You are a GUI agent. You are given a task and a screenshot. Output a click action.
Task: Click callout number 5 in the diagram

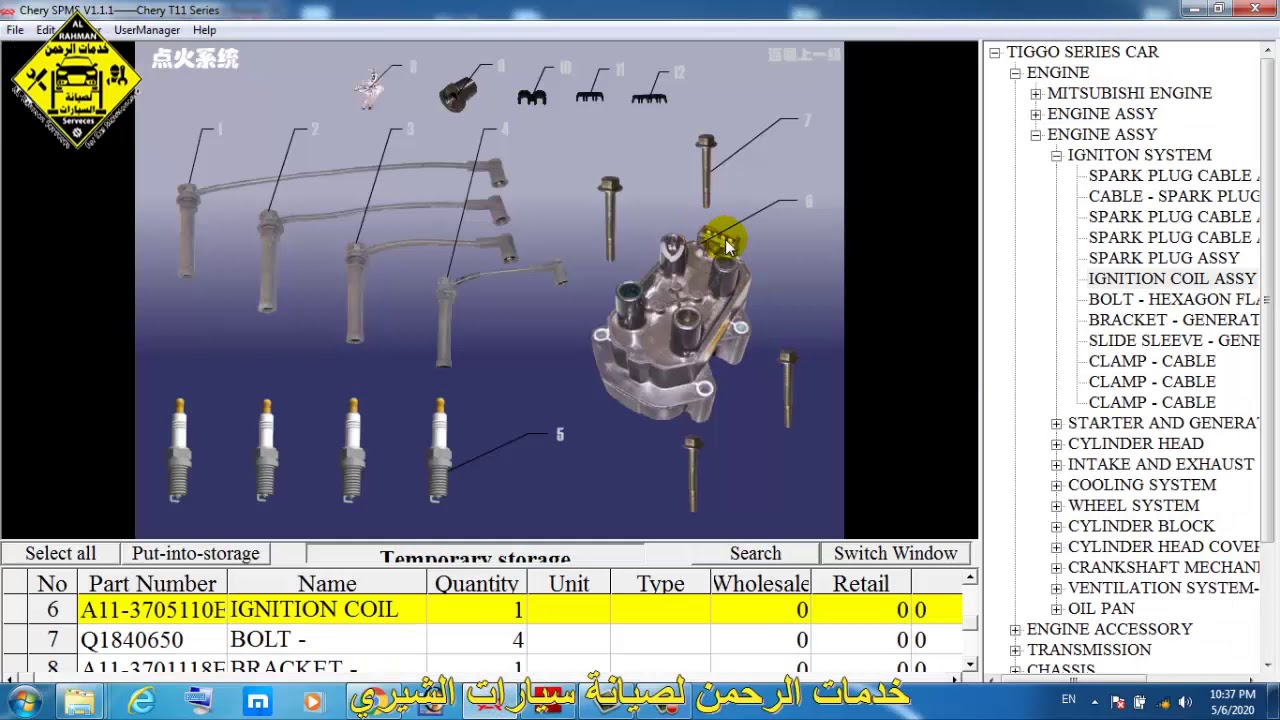(x=560, y=435)
